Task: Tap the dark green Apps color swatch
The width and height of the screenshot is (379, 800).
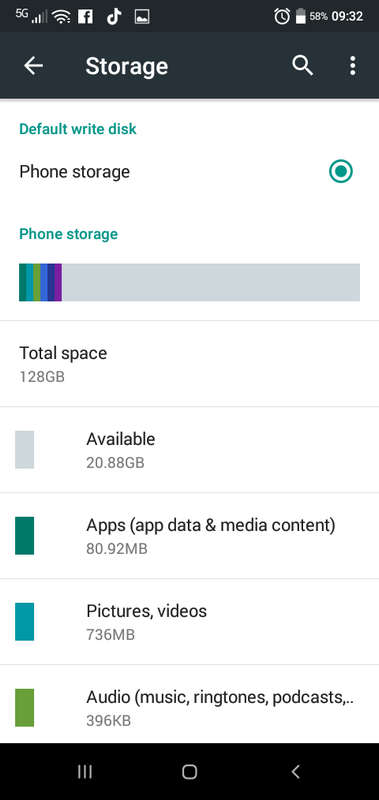Action: pyautogui.click(x=24, y=536)
